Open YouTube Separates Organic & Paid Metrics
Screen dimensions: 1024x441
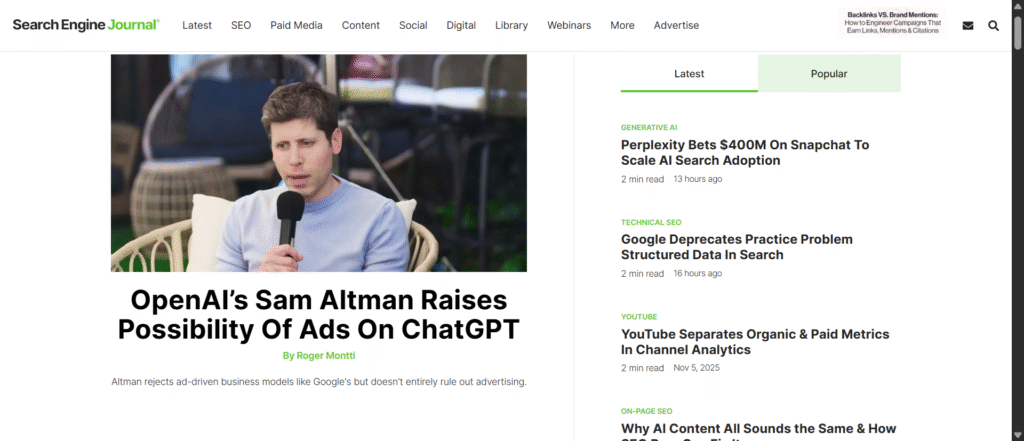(x=755, y=342)
